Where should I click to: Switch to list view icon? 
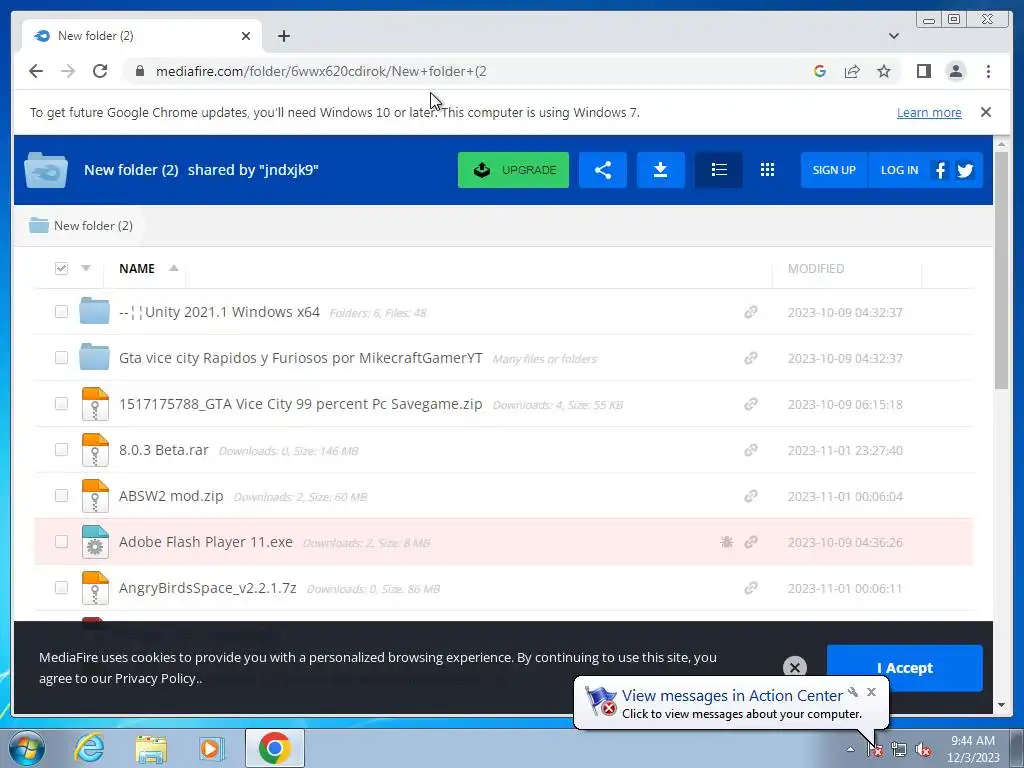point(719,170)
